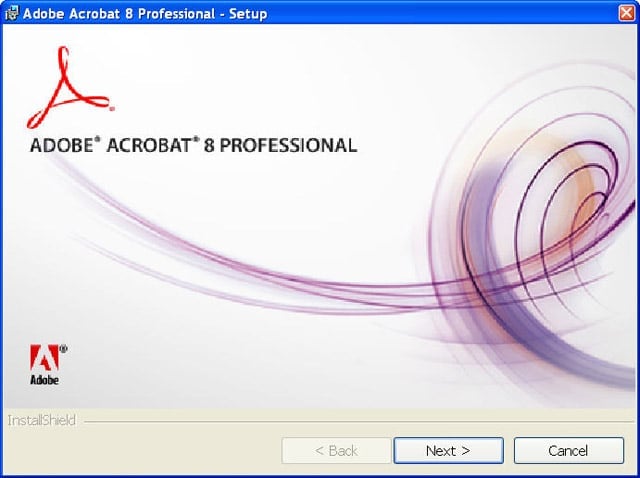640x478 pixels.
Task: Click the installer icon in title bar
Action: (11, 13)
